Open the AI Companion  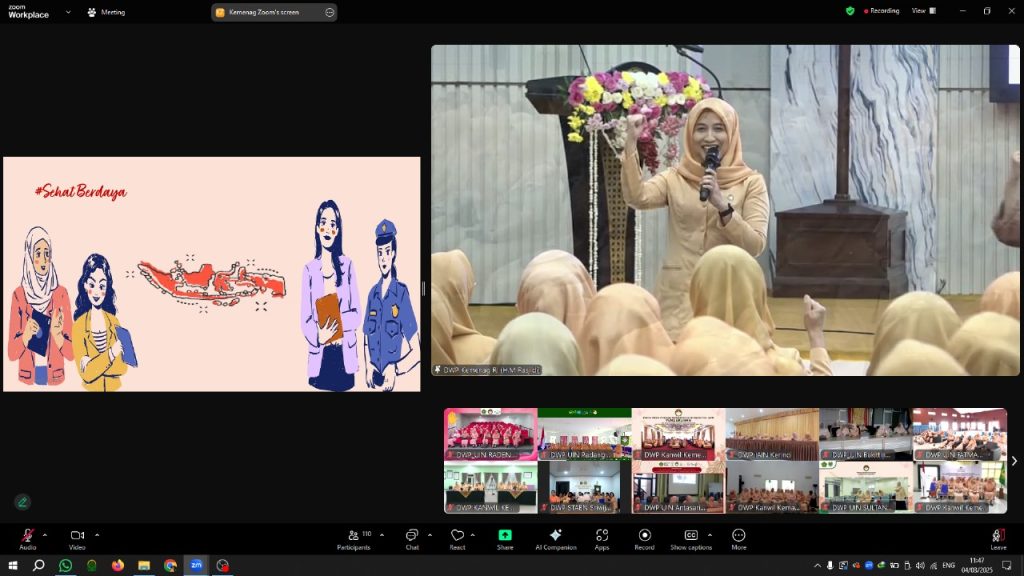click(x=555, y=537)
